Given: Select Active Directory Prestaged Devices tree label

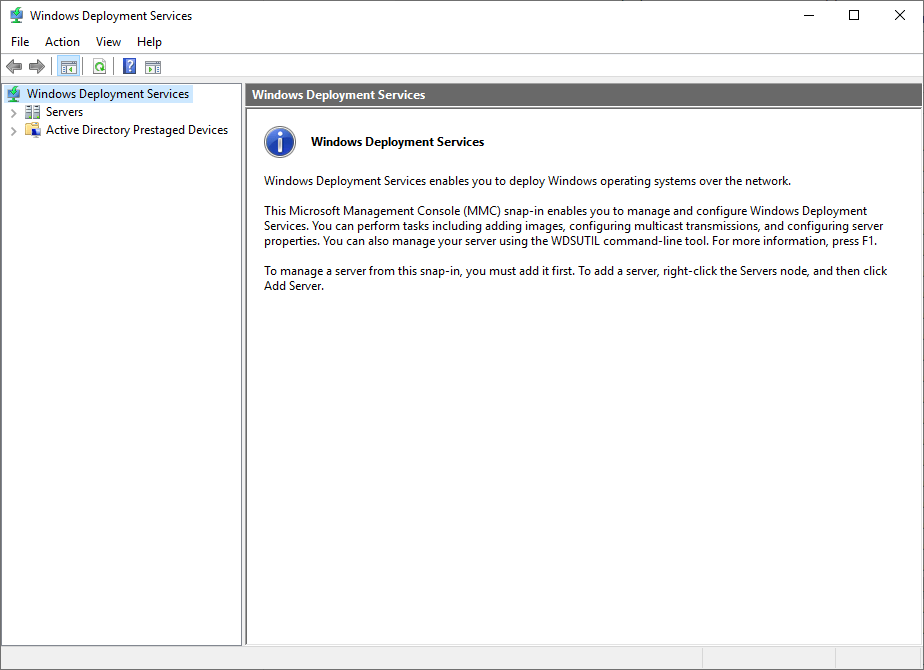Looking at the screenshot, I should tap(137, 130).
